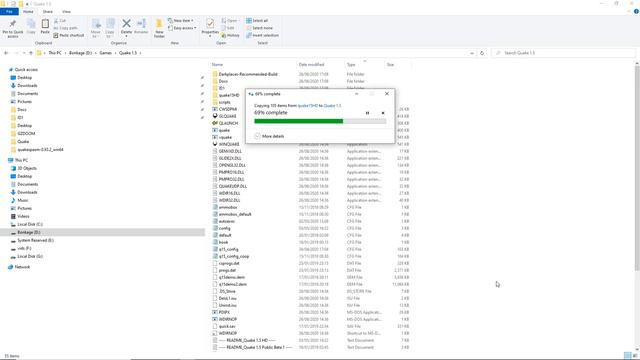
Task: Select the WINQUAKE application file
Action: tap(228, 144)
